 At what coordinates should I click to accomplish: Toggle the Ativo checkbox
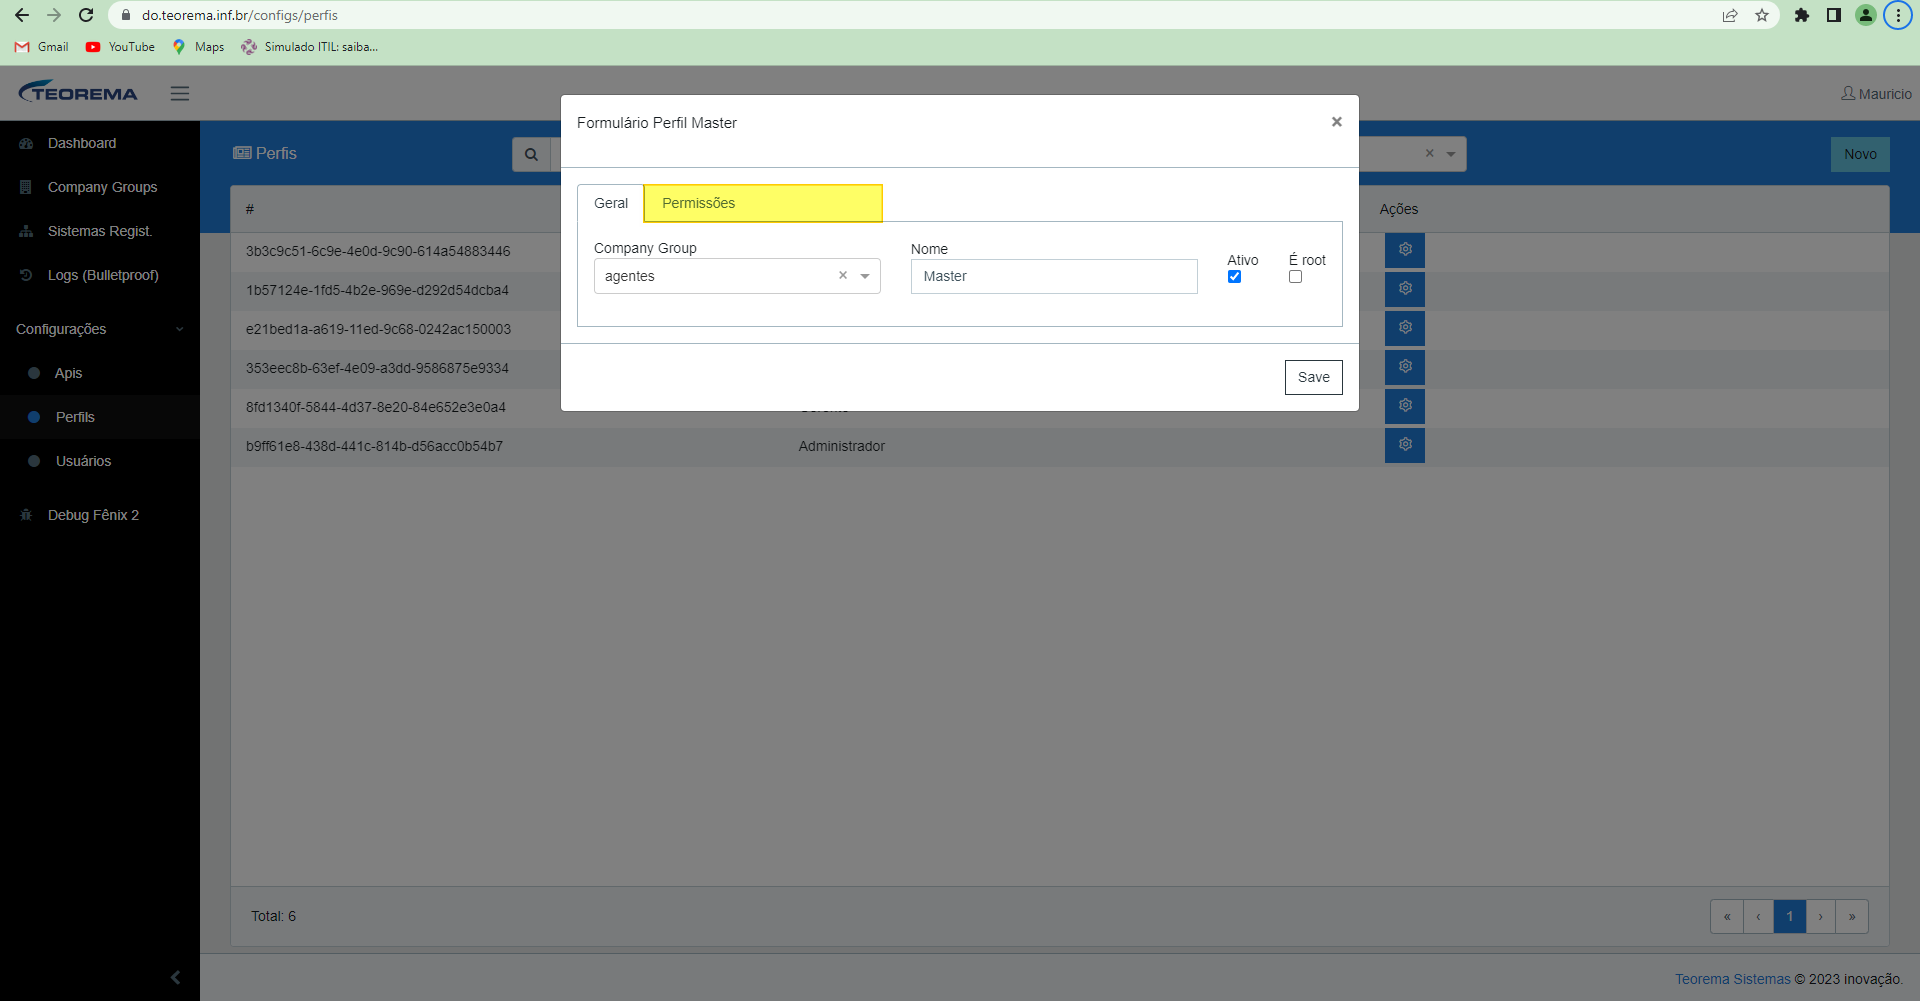[x=1234, y=277]
